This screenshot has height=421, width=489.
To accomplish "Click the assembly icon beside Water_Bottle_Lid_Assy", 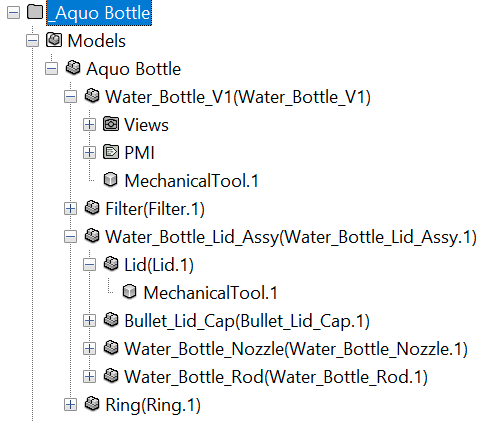I will [x=92, y=236].
